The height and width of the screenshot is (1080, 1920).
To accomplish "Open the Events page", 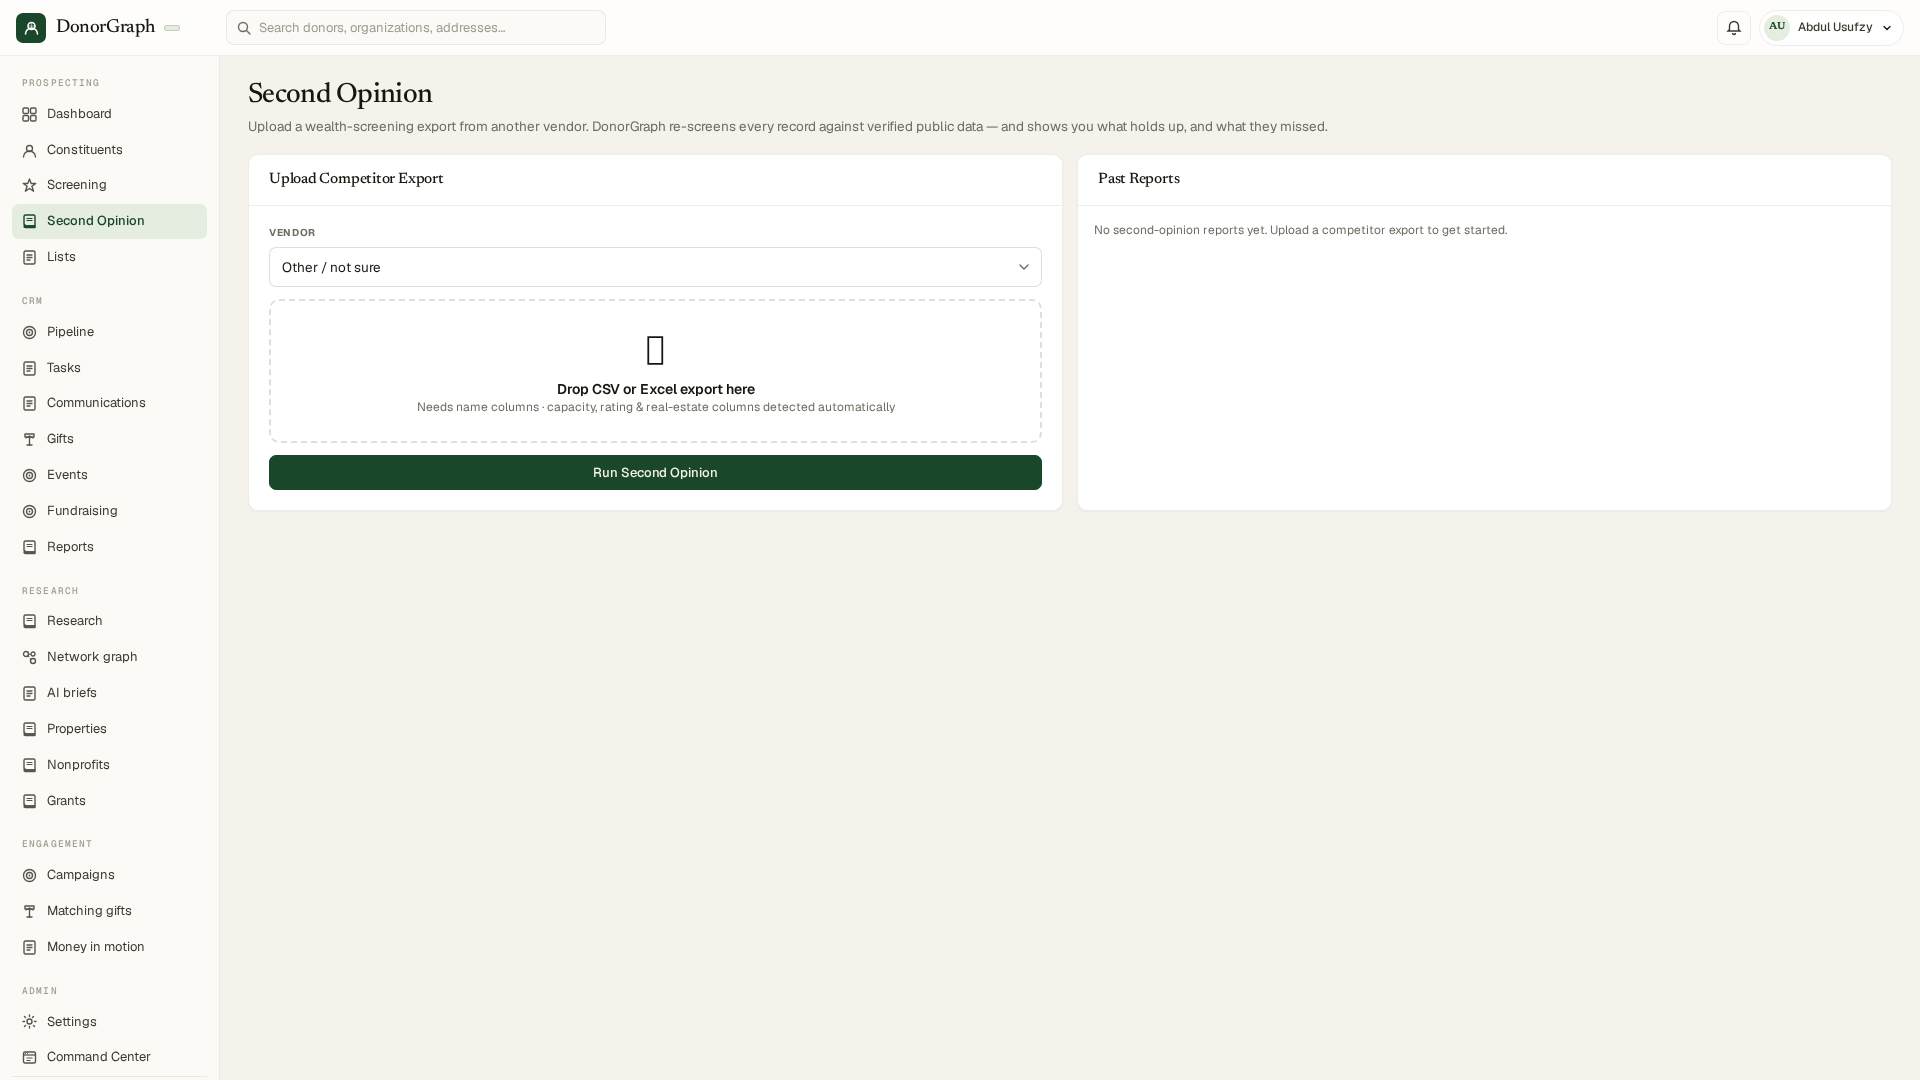I will coord(109,475).
